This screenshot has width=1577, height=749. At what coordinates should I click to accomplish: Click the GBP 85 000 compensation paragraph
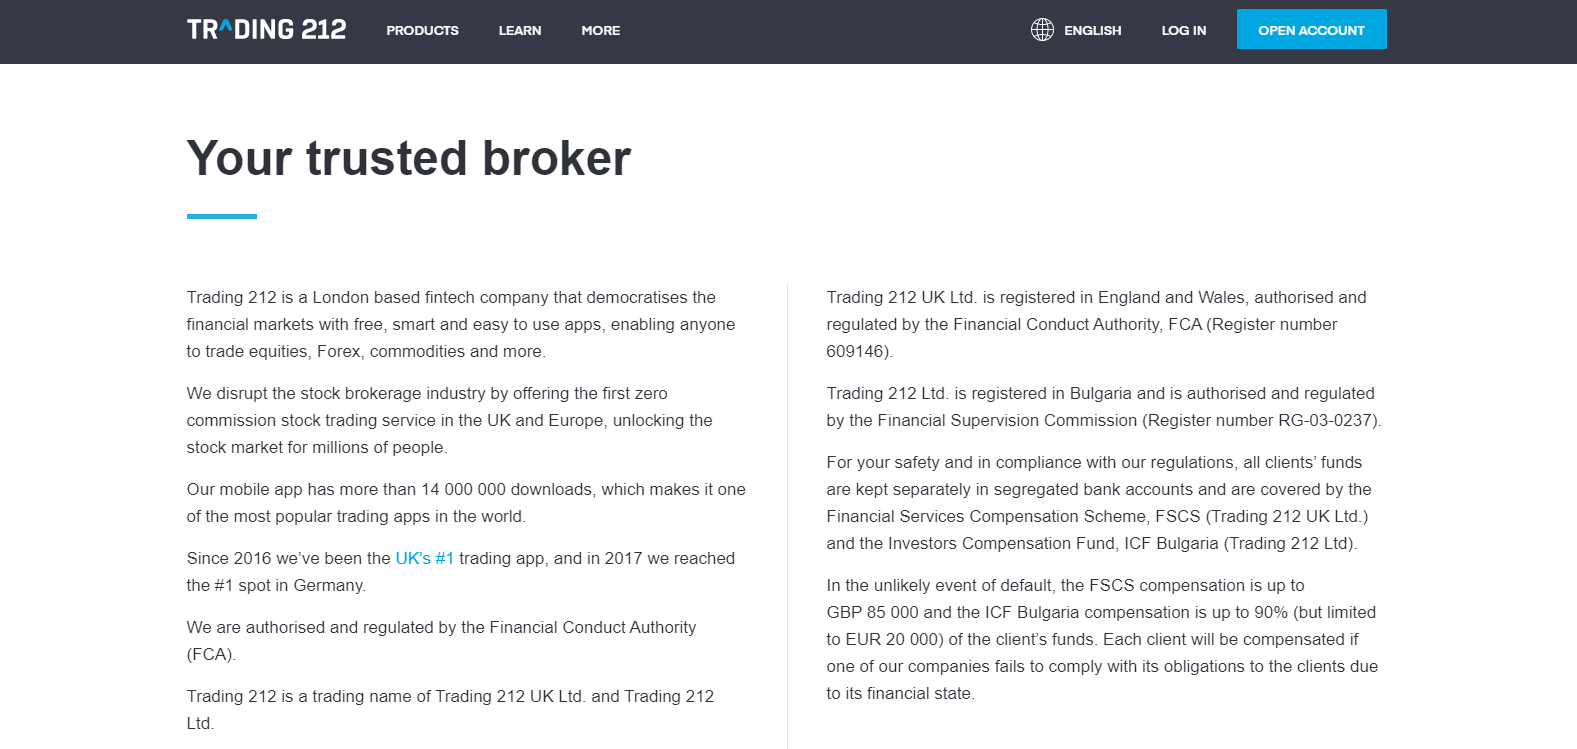click(x=1101, y=639)
